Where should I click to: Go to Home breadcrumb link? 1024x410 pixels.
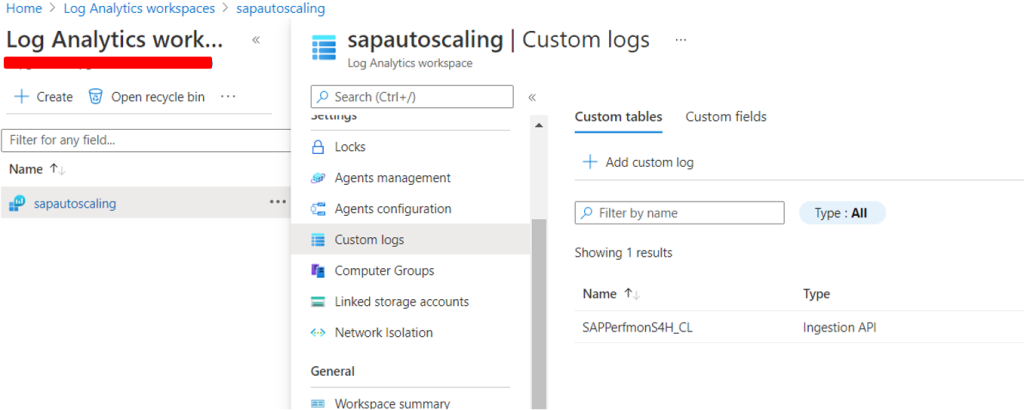point(24,8)
